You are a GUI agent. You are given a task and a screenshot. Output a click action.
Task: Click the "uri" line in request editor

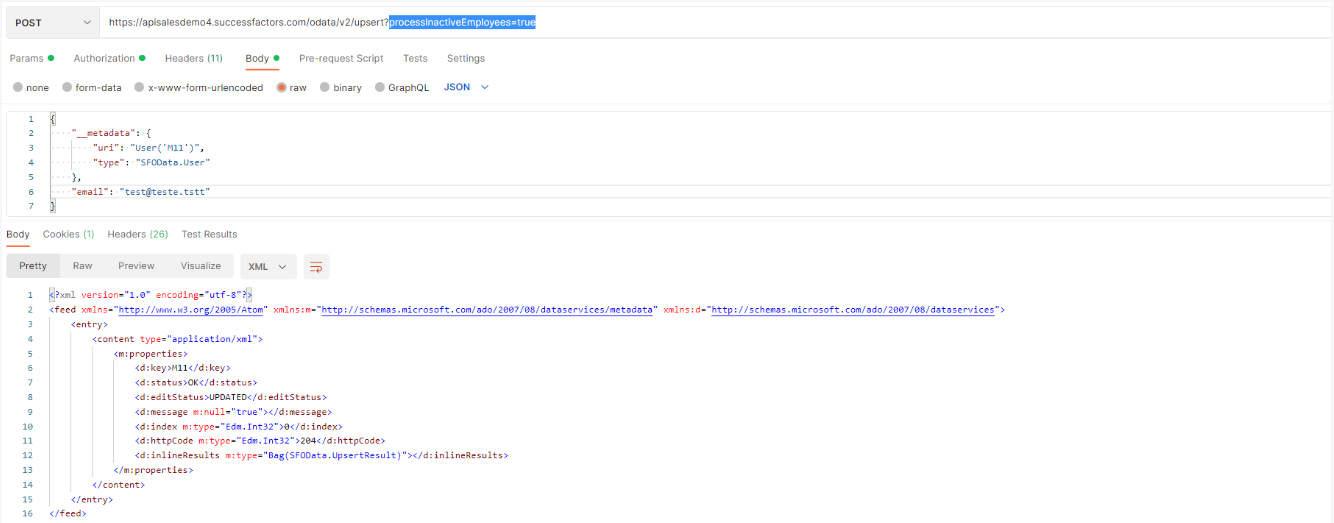click(149, 147)
